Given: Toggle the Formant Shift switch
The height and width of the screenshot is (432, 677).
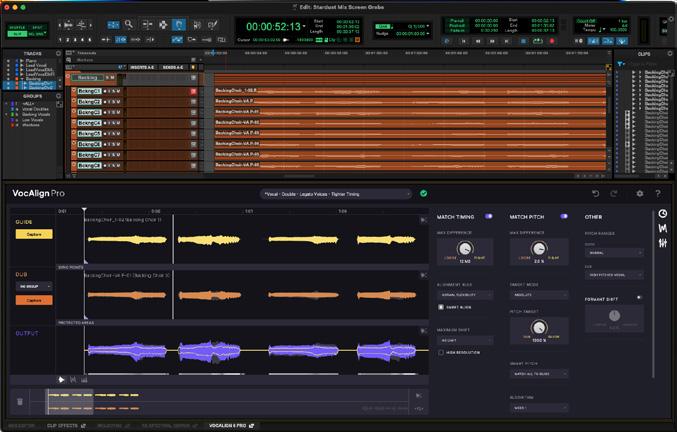Looking at the screenshot, I should pos(639,297).
